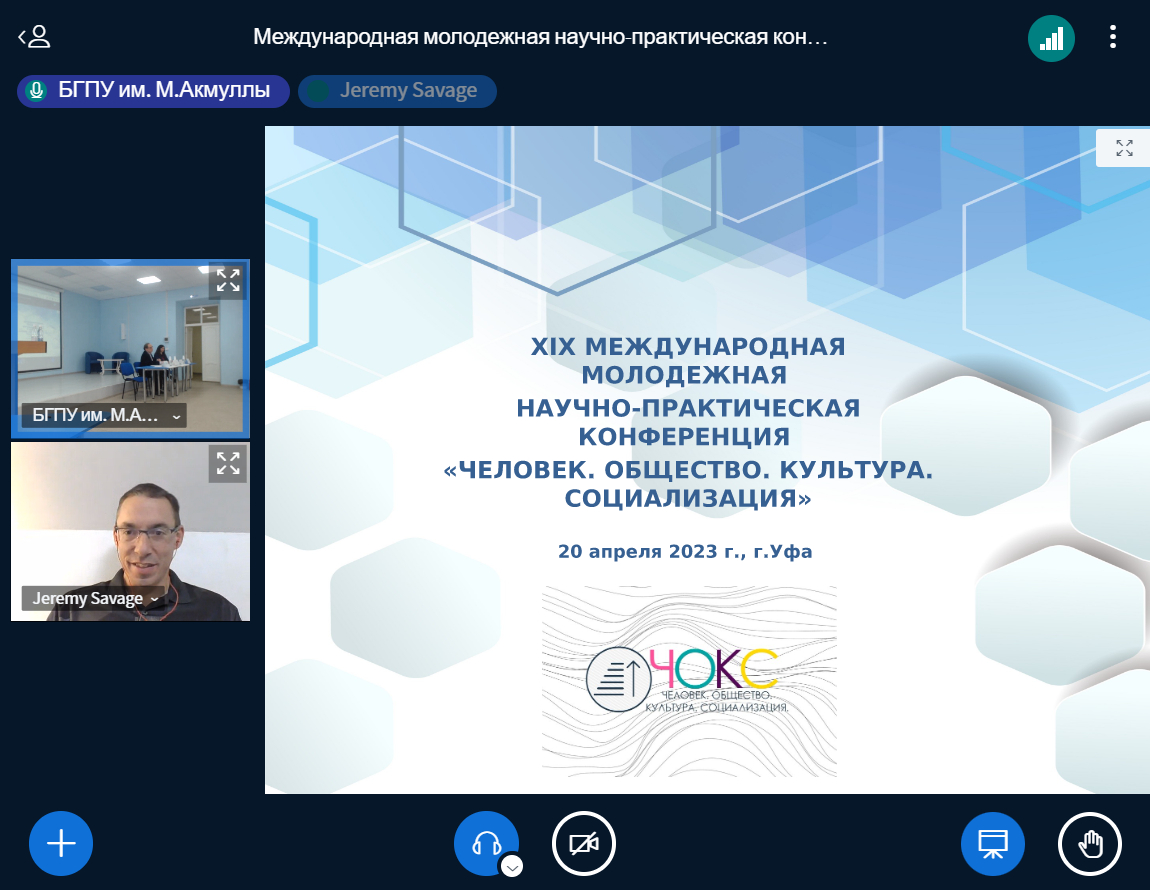Open the three-dot options menu
1150x890 pixels.
[1112, 38]
